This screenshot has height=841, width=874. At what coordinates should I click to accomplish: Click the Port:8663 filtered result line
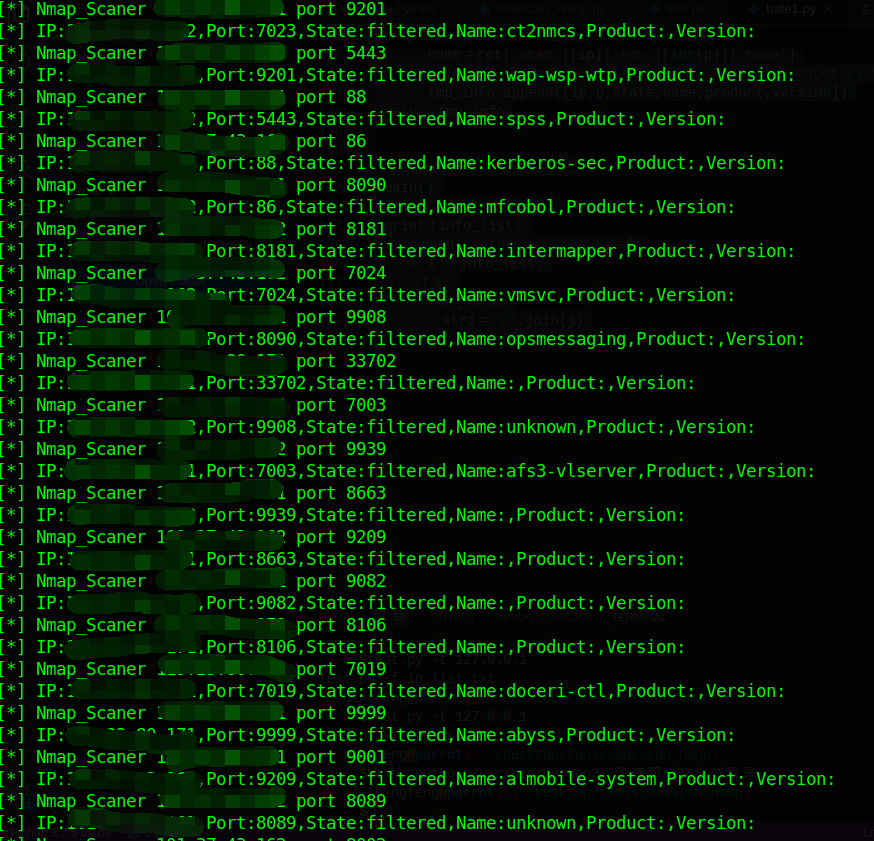pyautogui.click(x=342, y=560)
